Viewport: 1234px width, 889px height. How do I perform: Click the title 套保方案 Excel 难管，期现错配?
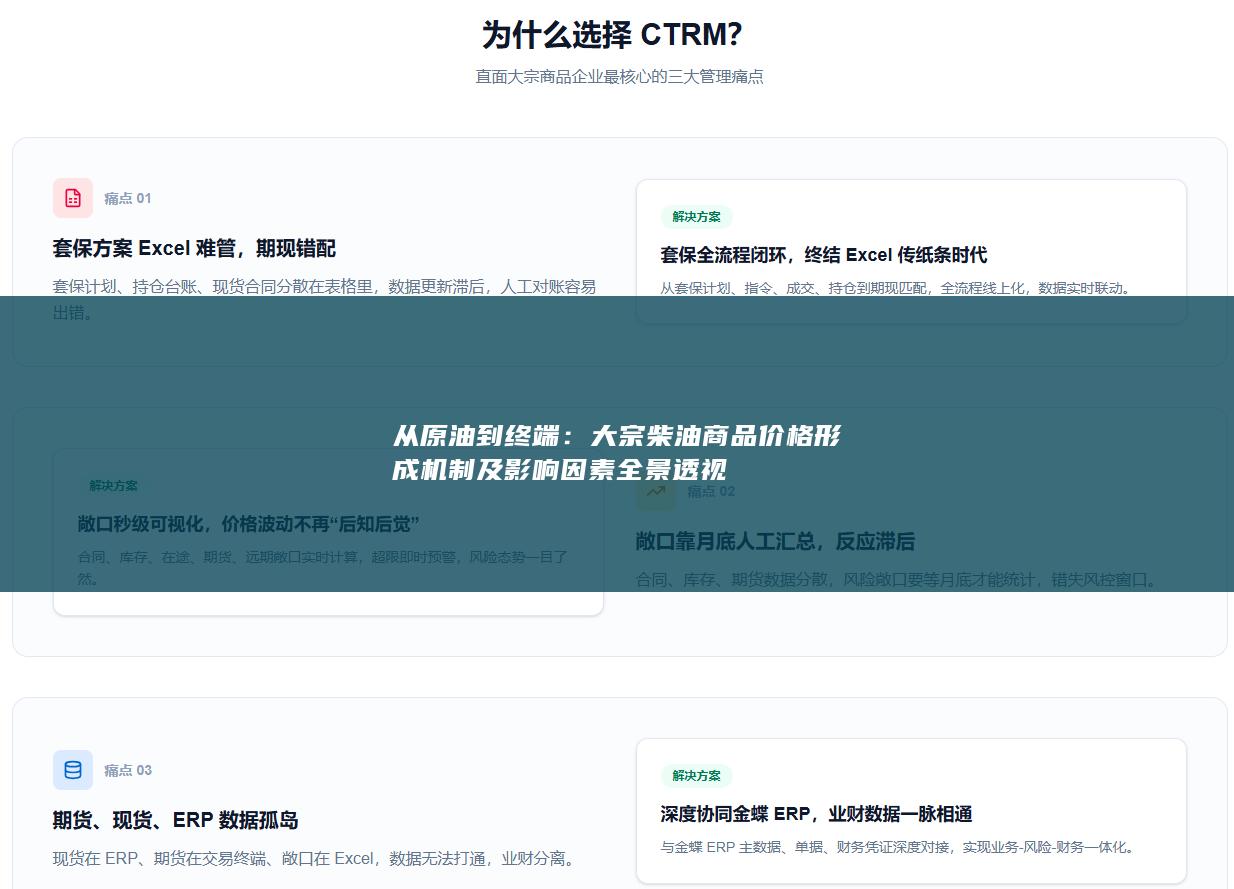pos(194,248)
